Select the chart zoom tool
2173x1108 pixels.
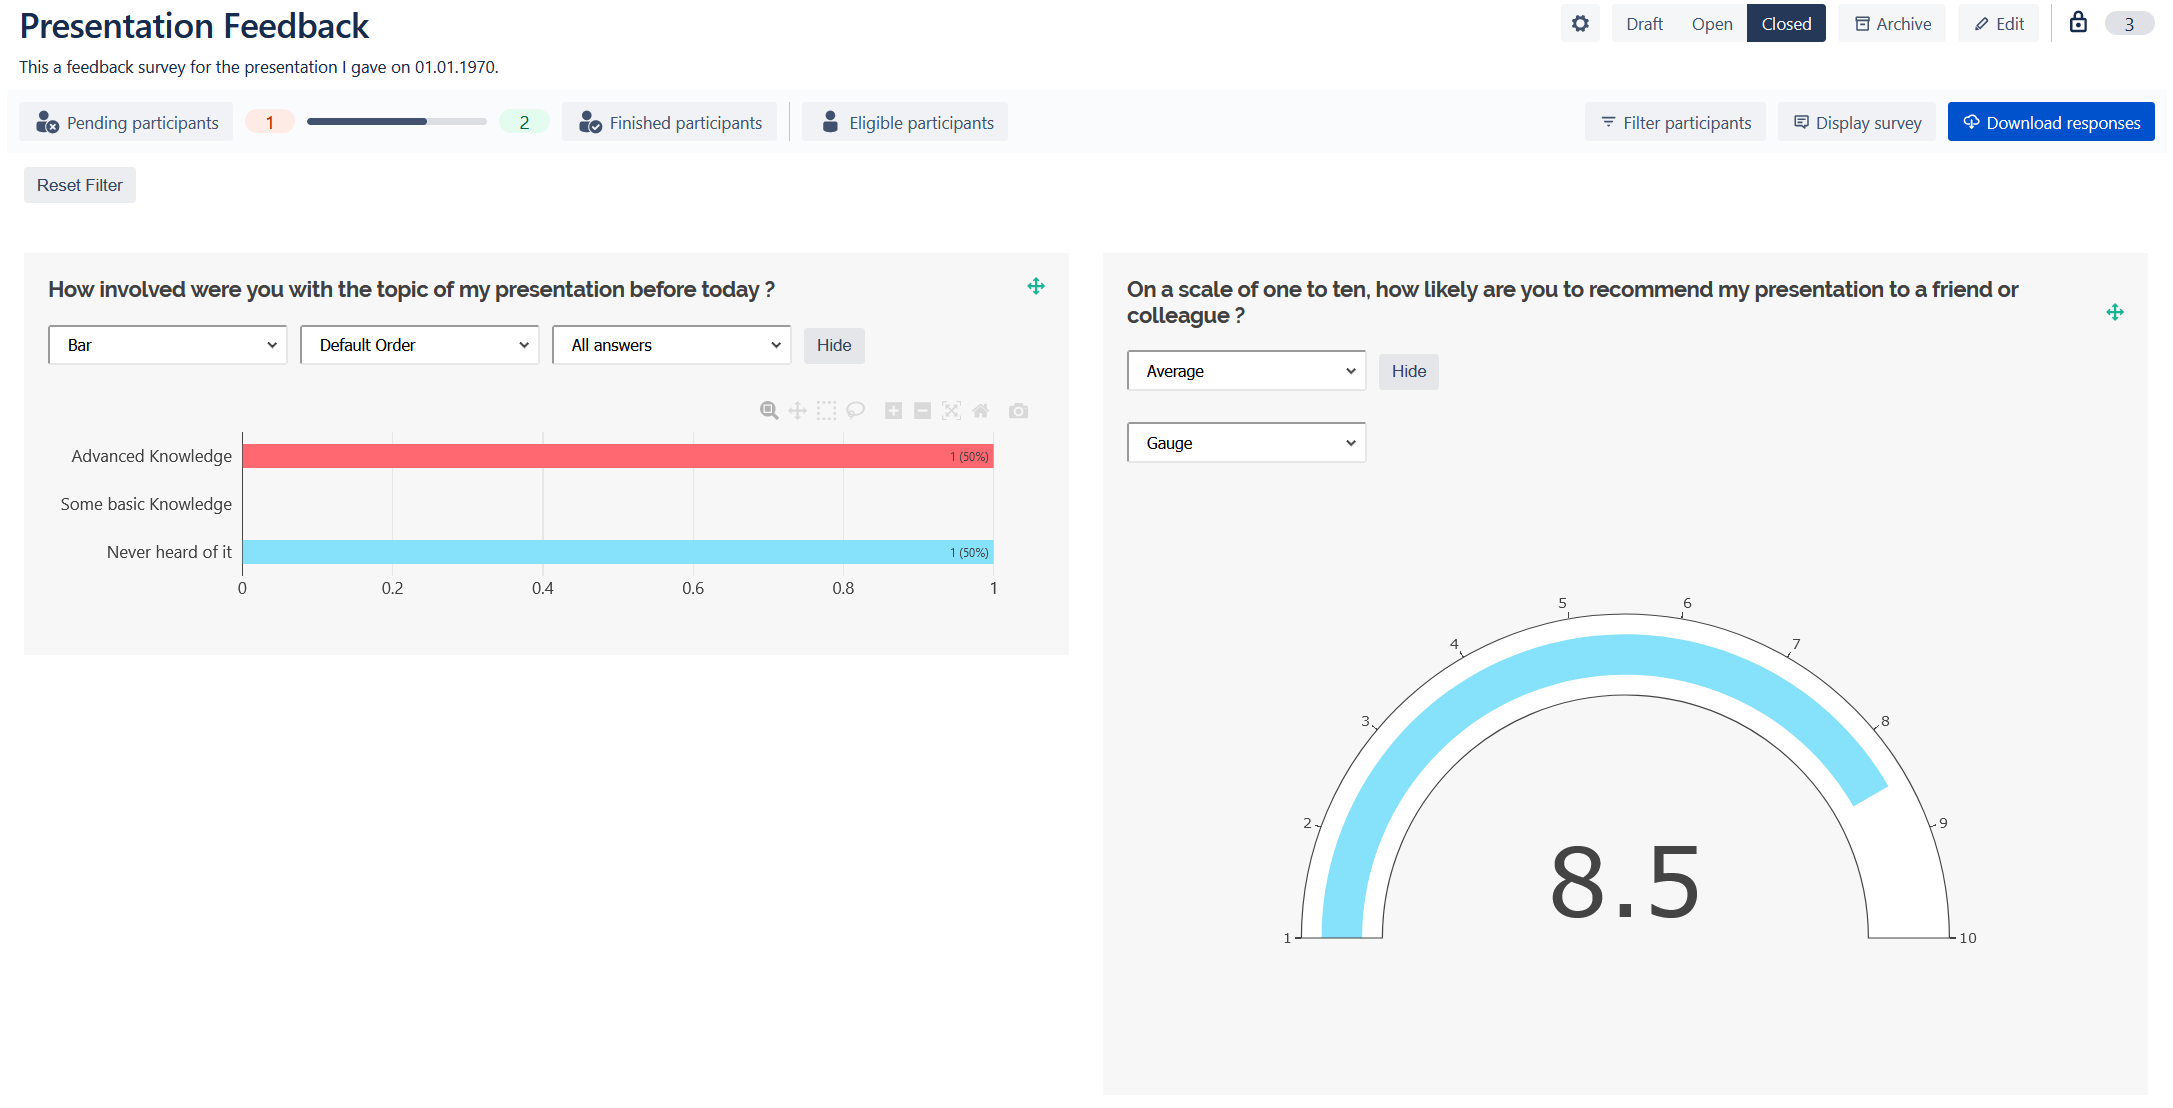tap(768, 410)
